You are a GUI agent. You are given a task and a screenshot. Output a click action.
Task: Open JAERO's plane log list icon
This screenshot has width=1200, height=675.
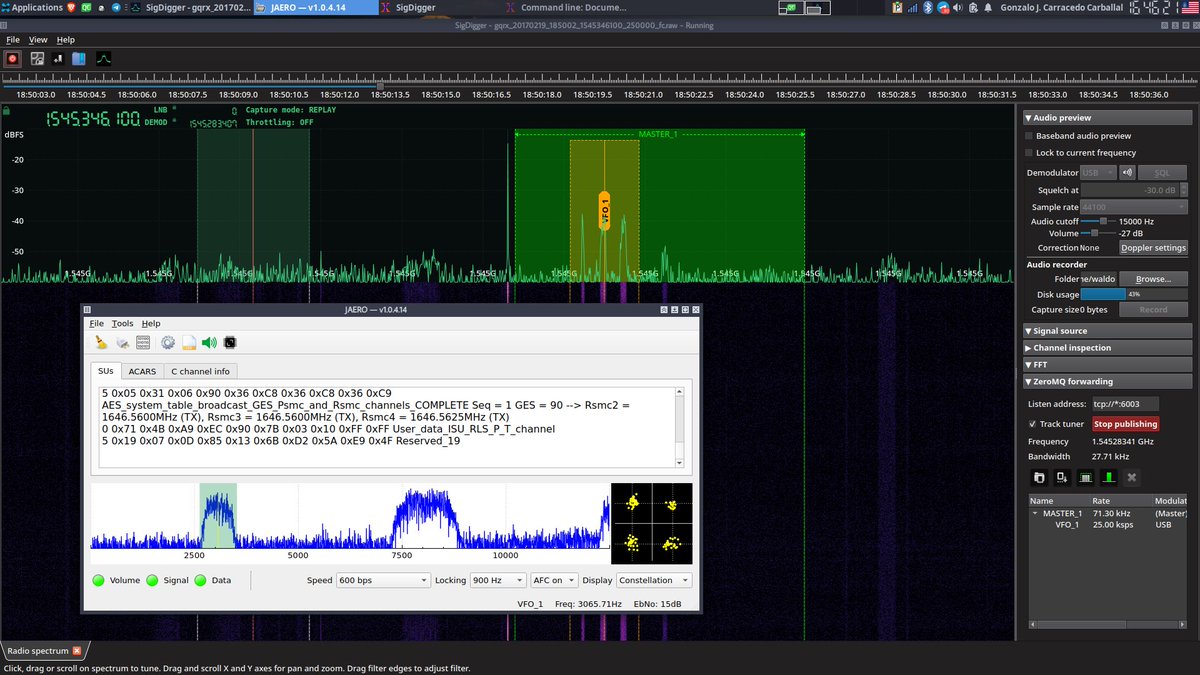(x=144, y=342)
